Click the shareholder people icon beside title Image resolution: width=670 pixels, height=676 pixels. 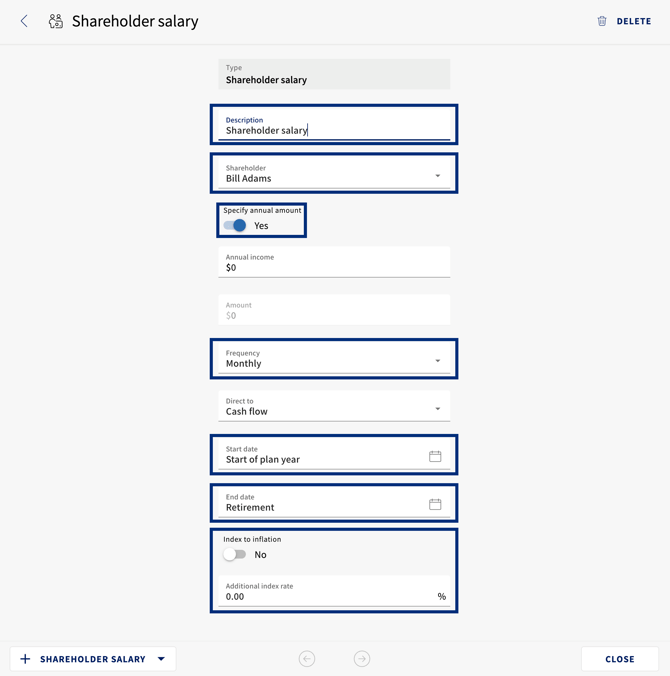[x=56, y=21]
